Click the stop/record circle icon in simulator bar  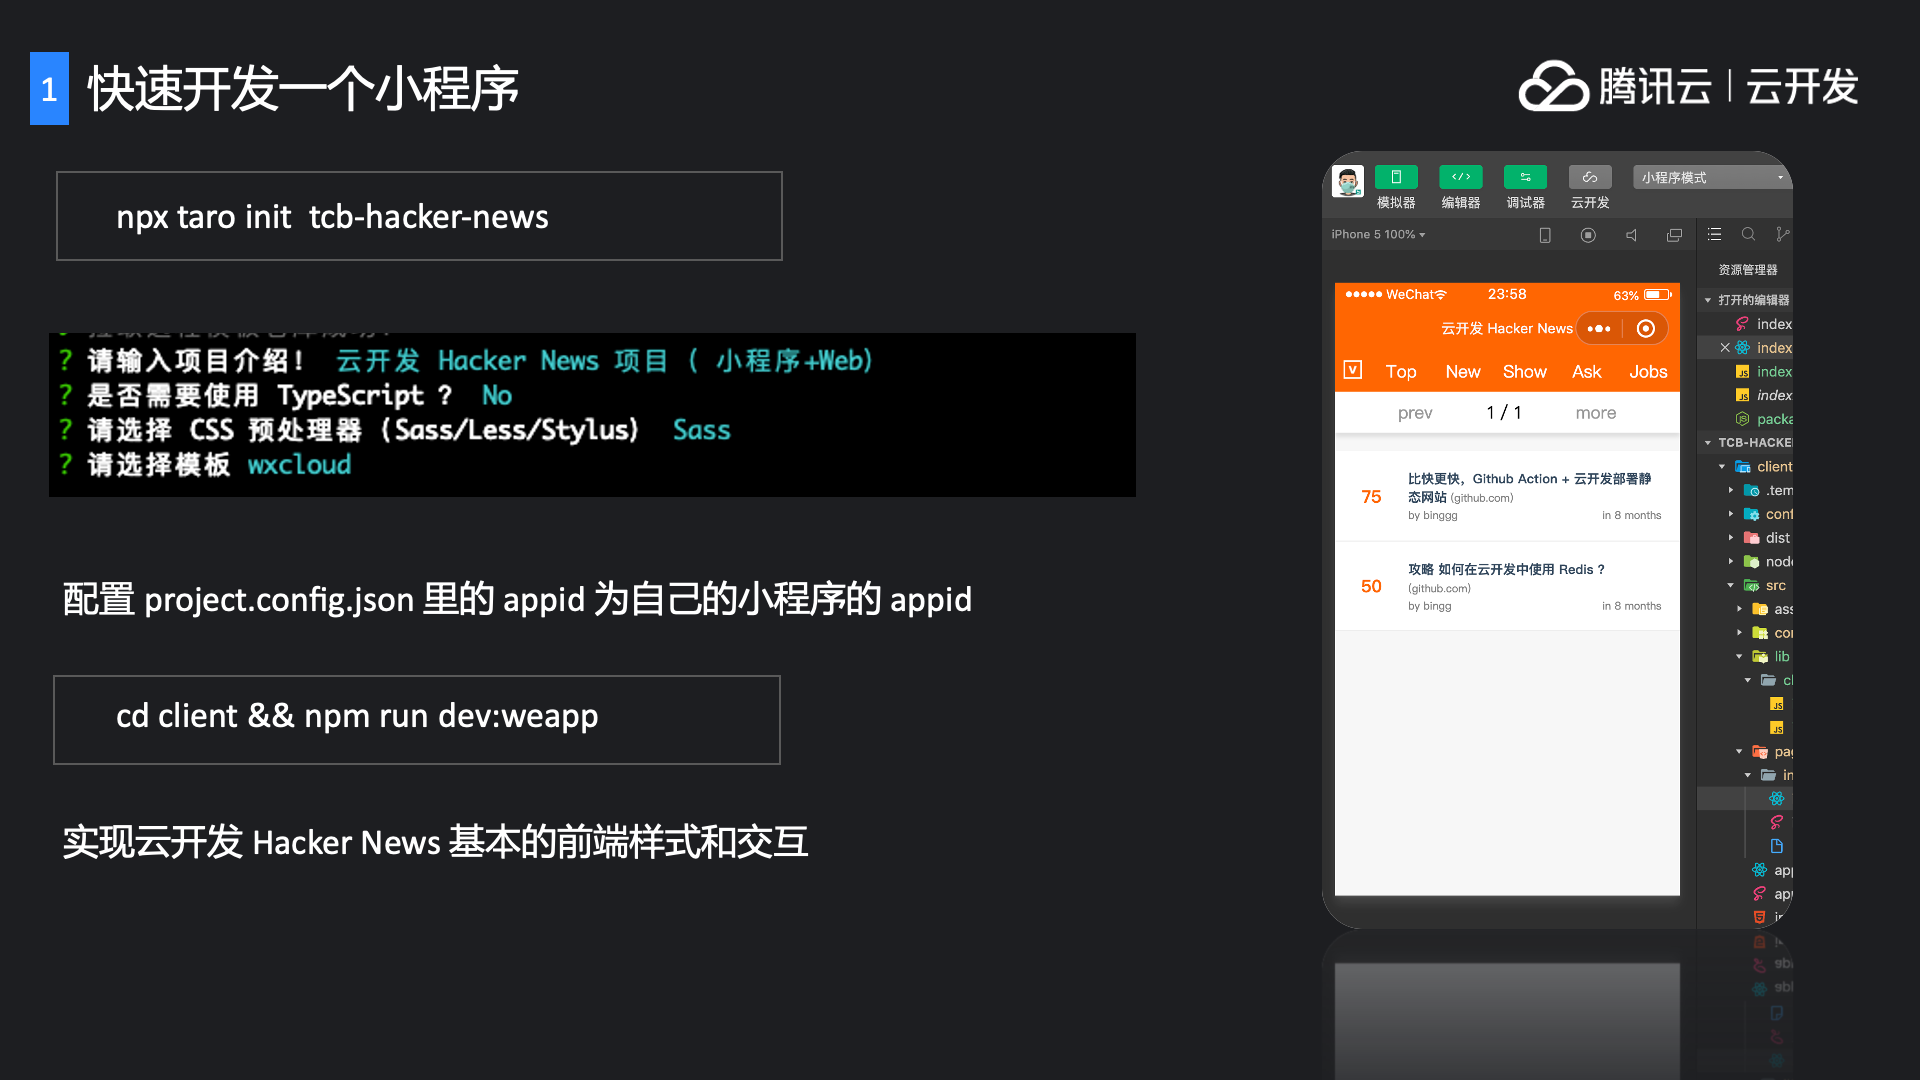point(1588,235)
